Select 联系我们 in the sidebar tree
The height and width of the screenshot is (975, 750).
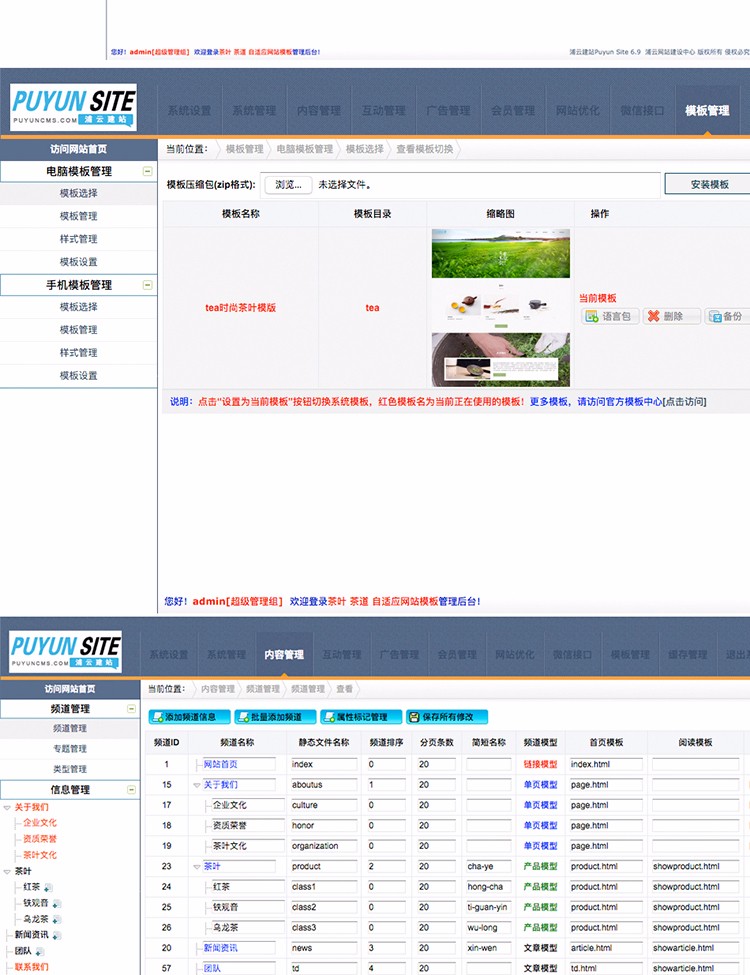[32, 968]
